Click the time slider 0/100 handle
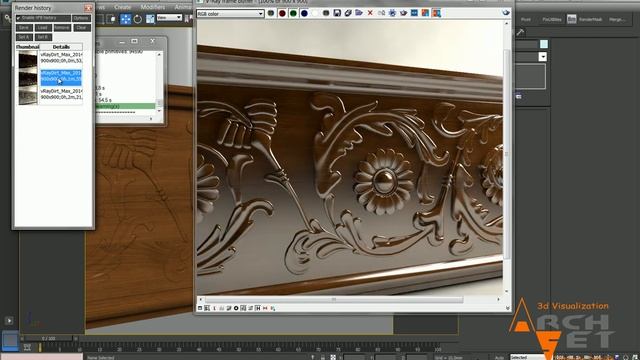 click(x=49, y=338)
